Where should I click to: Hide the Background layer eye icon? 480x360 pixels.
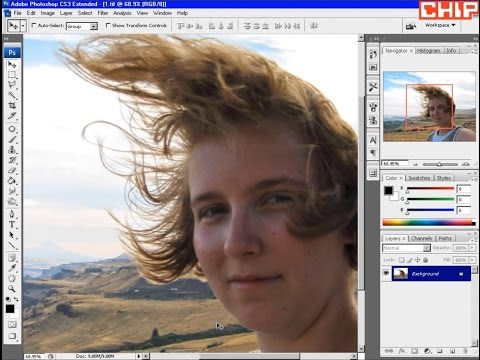click(x=386, y=273)
